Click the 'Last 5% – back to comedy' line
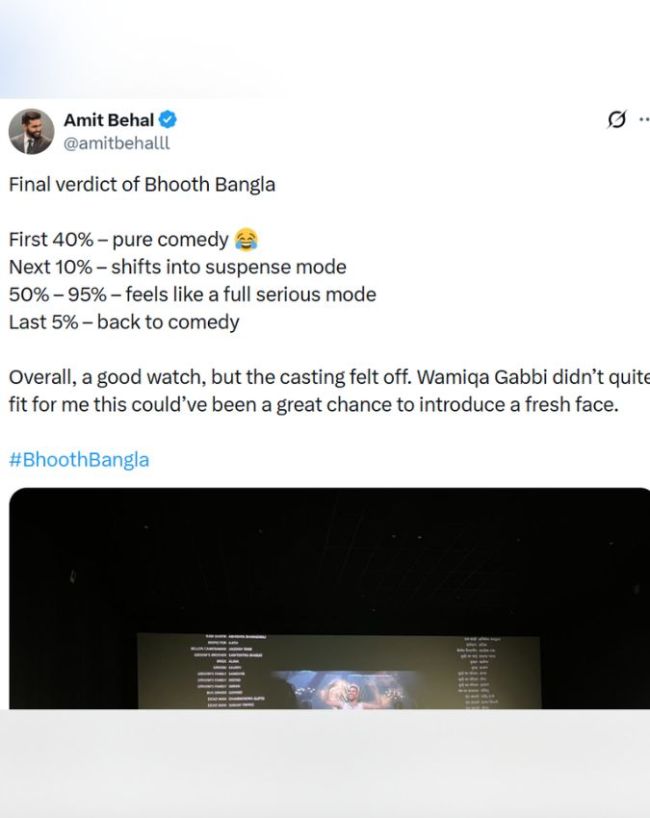 [x=124, y=322]
